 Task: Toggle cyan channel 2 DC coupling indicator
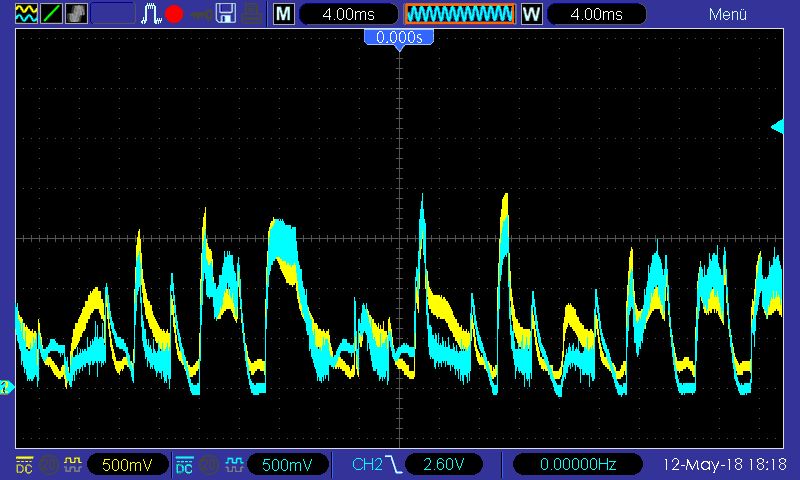point(185,464)
